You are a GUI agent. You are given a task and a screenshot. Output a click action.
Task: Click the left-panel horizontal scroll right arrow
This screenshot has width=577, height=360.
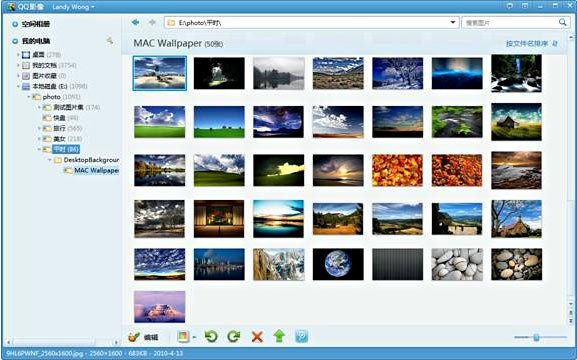[x=116, y=342]
